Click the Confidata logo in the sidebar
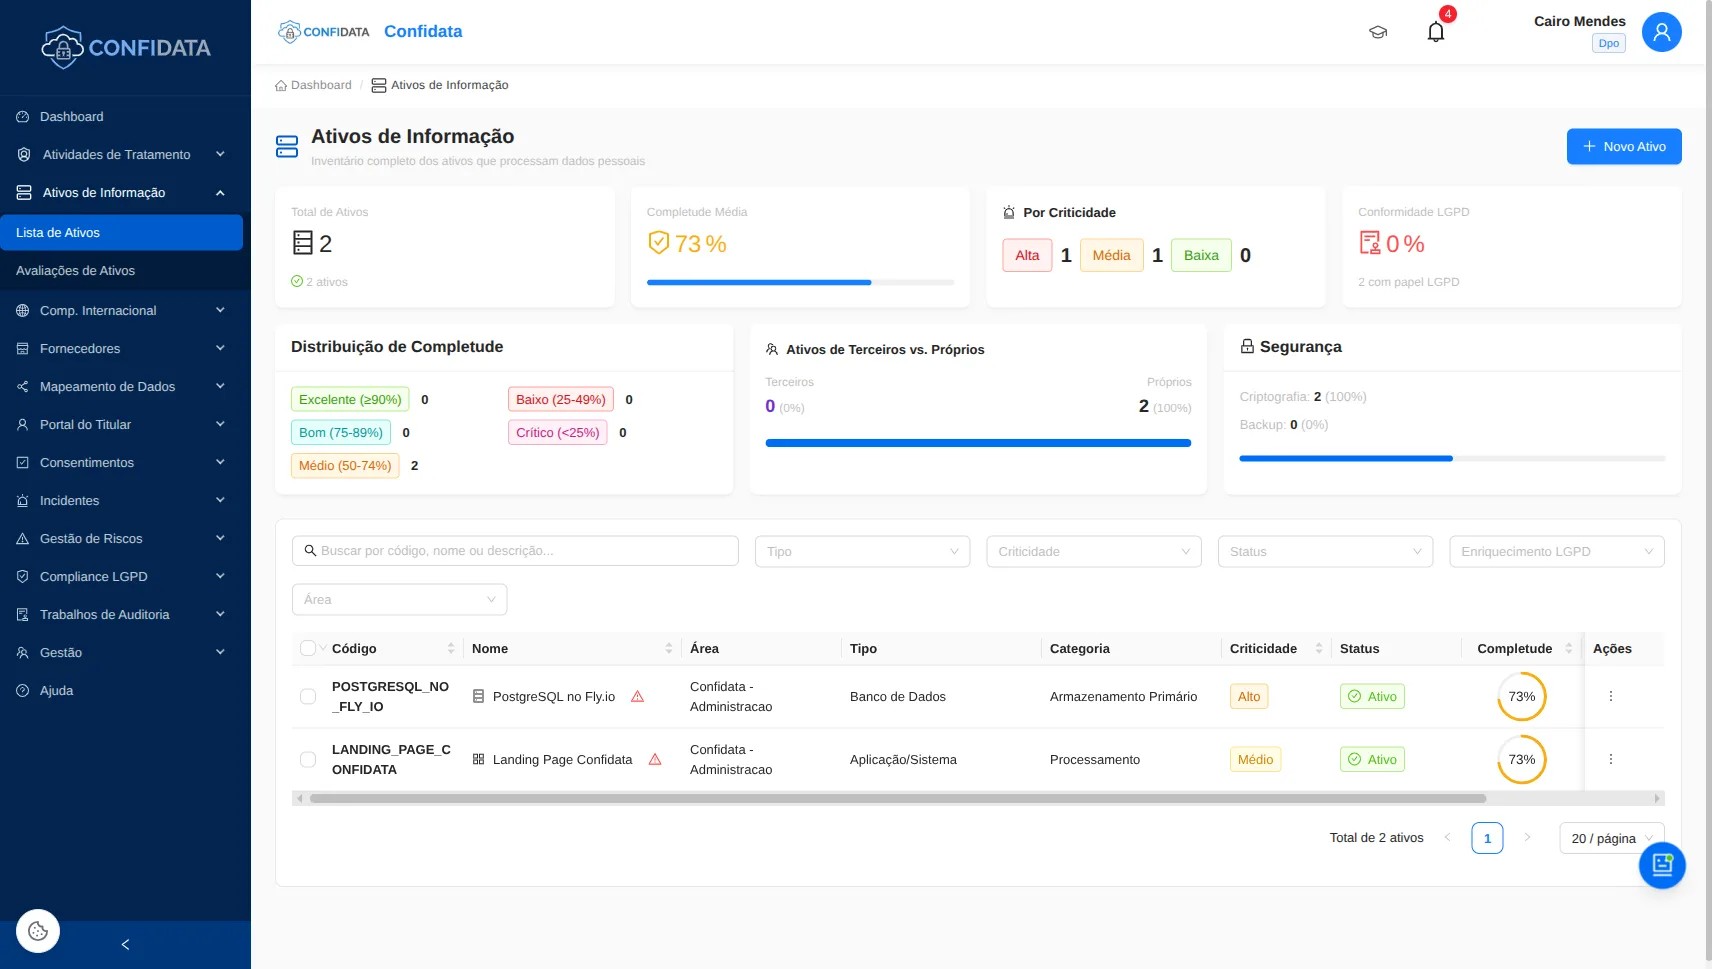 pos(125,46)
